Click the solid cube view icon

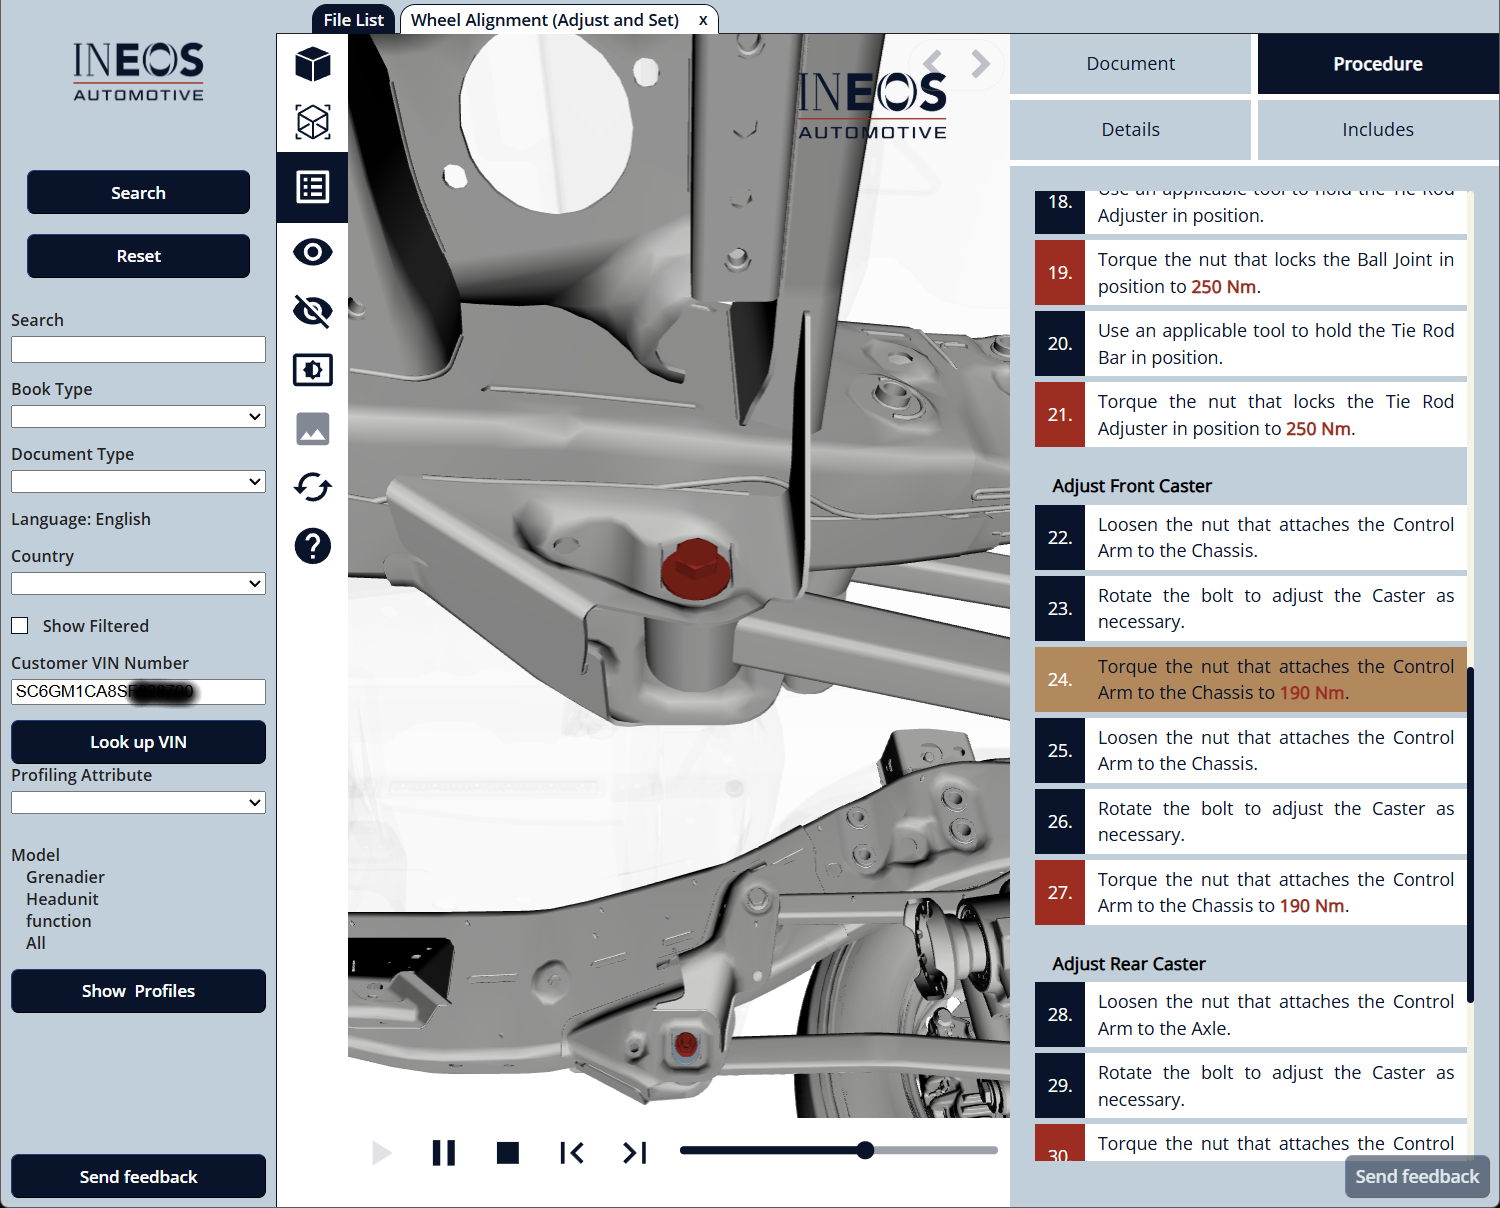(313, 64)
